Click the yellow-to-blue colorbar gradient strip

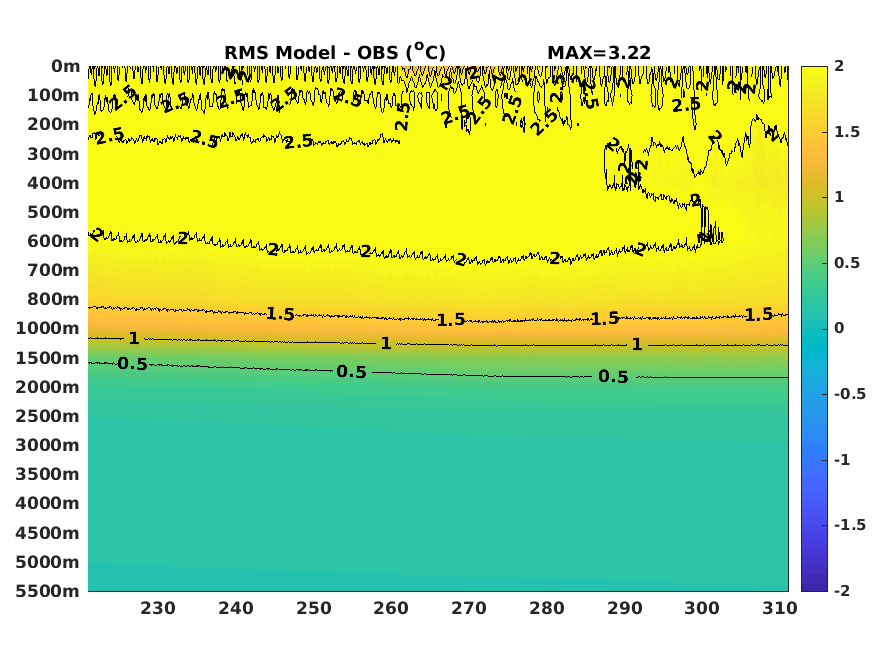[814, 329]
